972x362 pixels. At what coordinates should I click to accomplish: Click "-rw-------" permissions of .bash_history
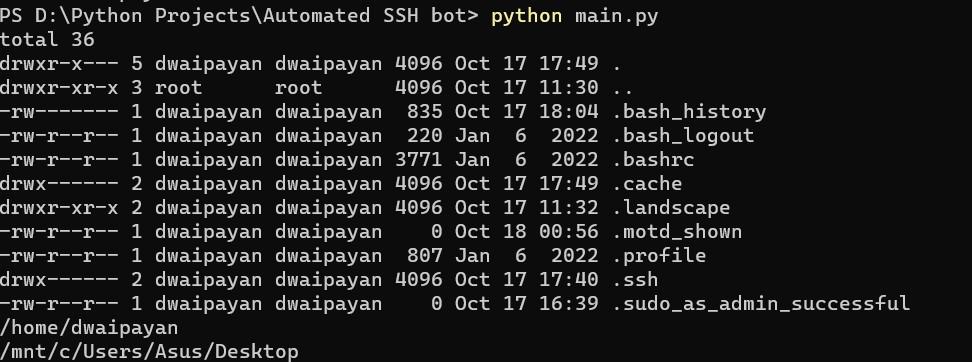[x=59, y=112]
